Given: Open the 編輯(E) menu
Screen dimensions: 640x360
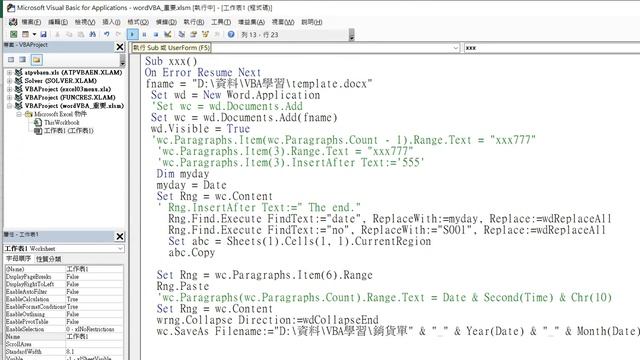Looking at the screenshot, I should pos(58,22).
